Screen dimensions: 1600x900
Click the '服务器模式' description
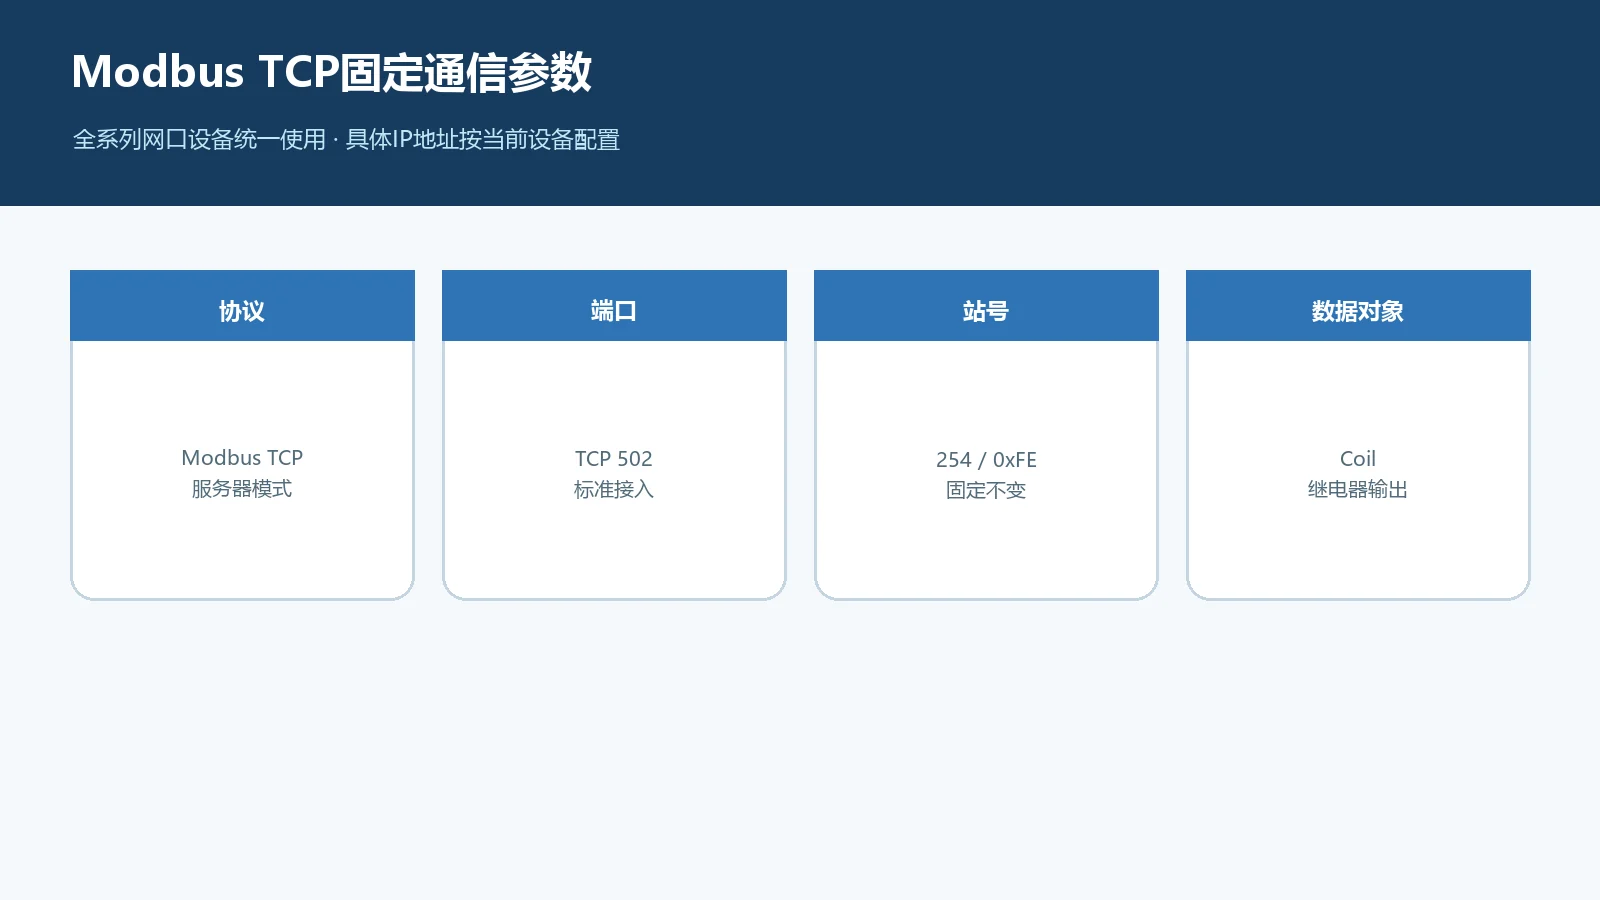coord(242,489)
